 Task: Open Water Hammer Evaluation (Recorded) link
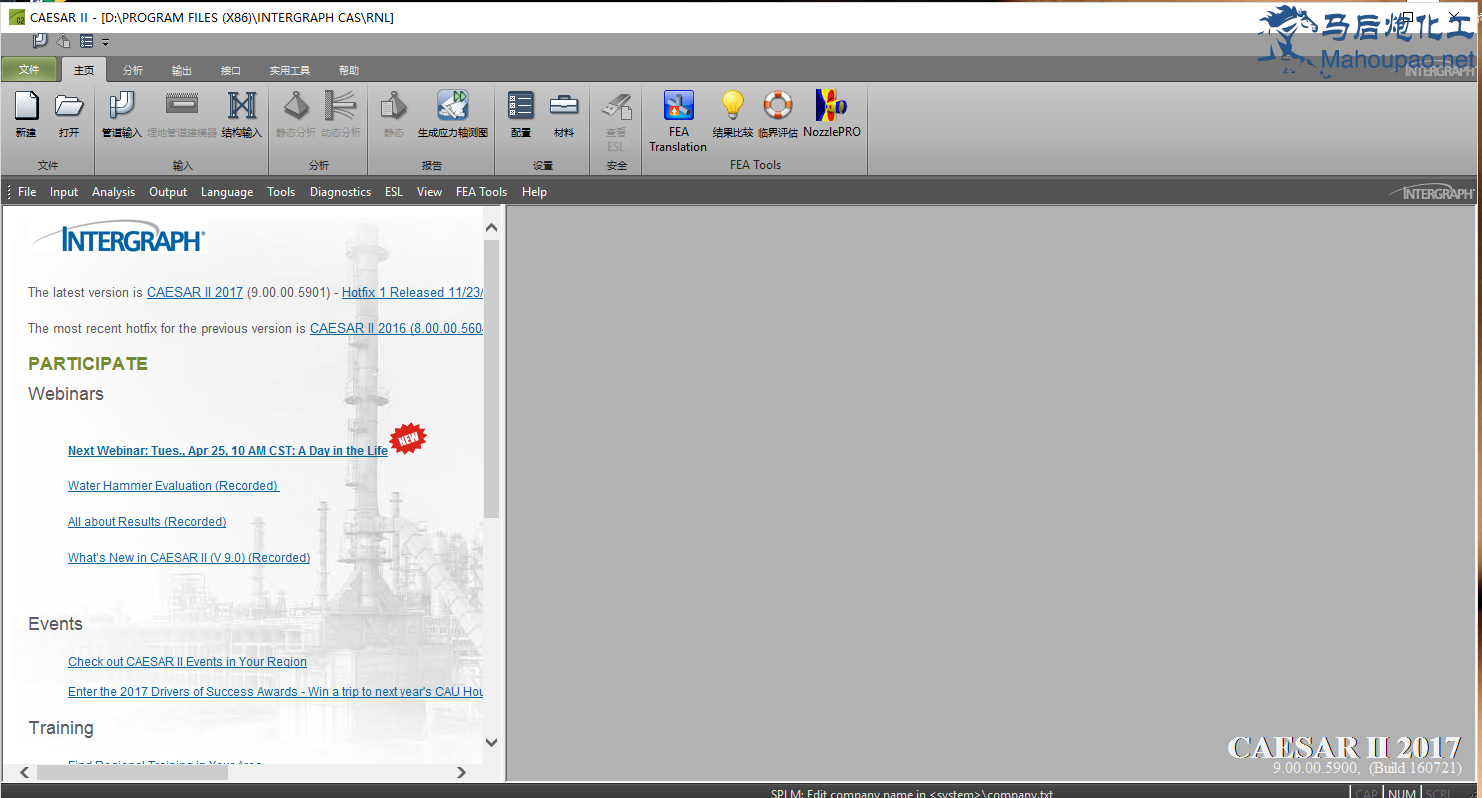click(x=173, y=486)
